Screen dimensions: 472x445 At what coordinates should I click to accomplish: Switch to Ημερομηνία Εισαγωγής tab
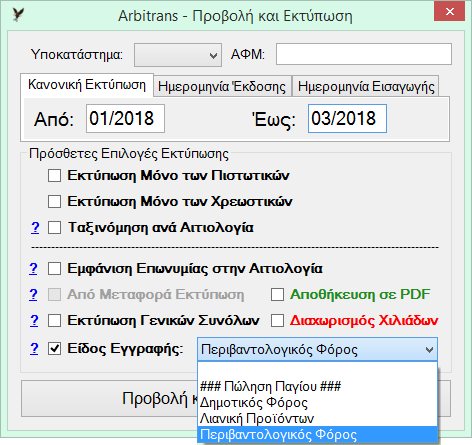click(366, 86)
